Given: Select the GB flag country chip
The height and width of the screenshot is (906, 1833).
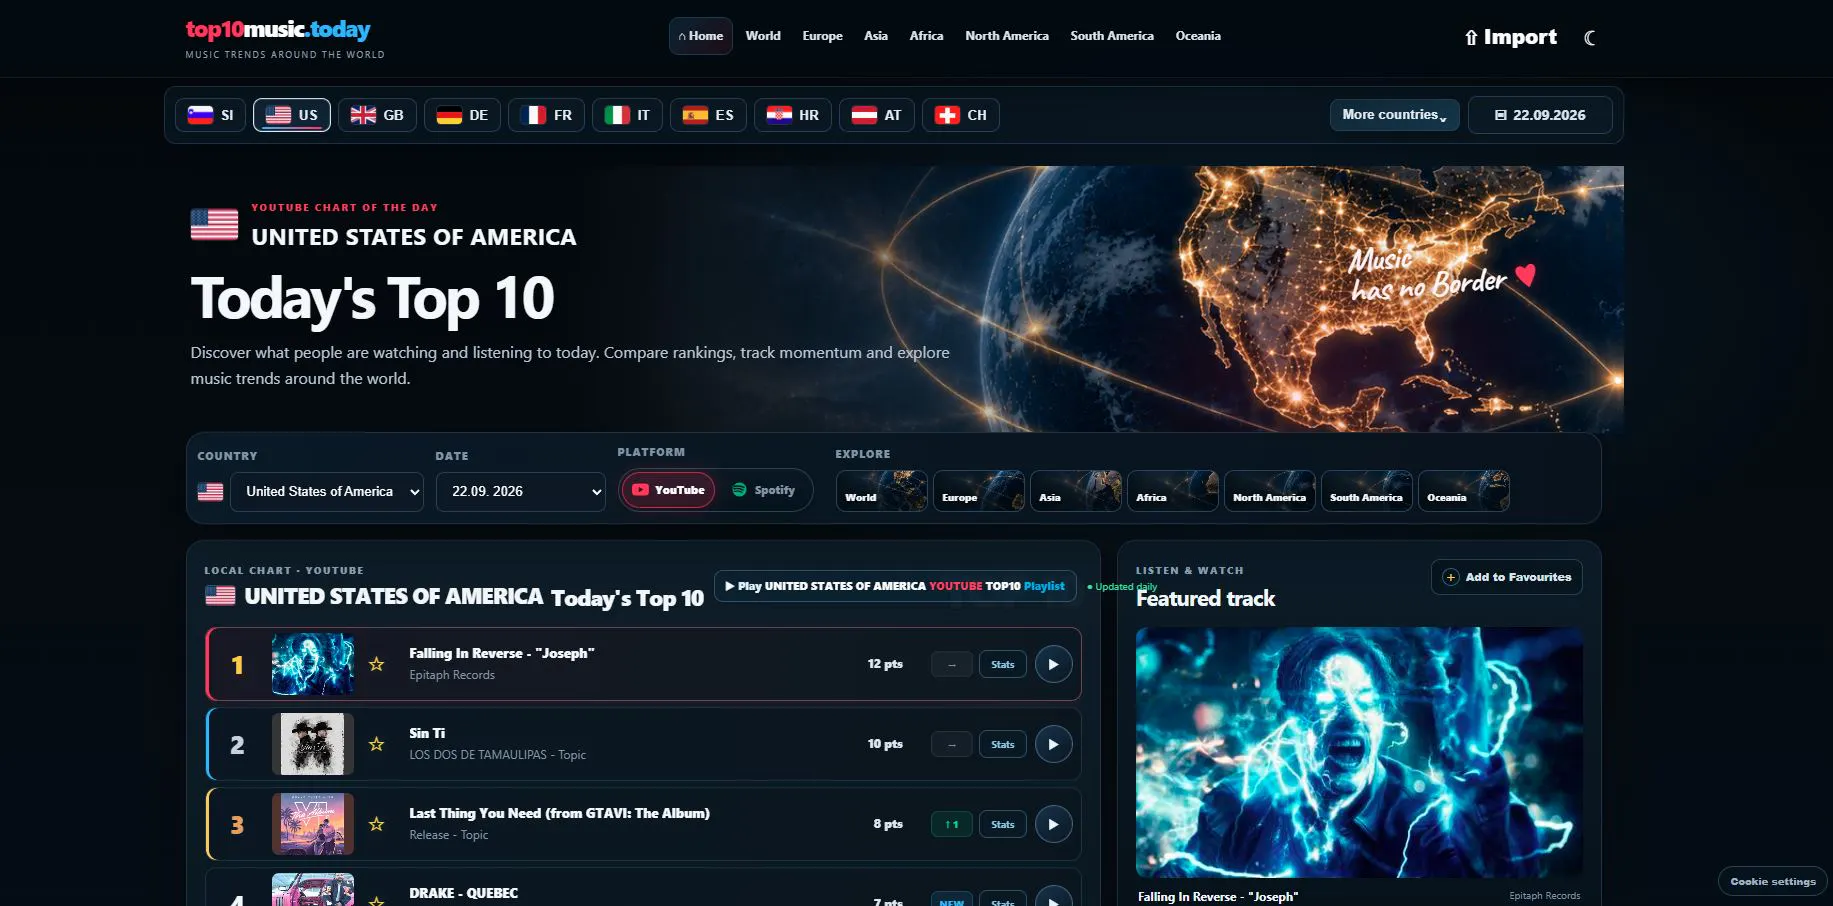Looking at the screenshot, I should 377,115.
